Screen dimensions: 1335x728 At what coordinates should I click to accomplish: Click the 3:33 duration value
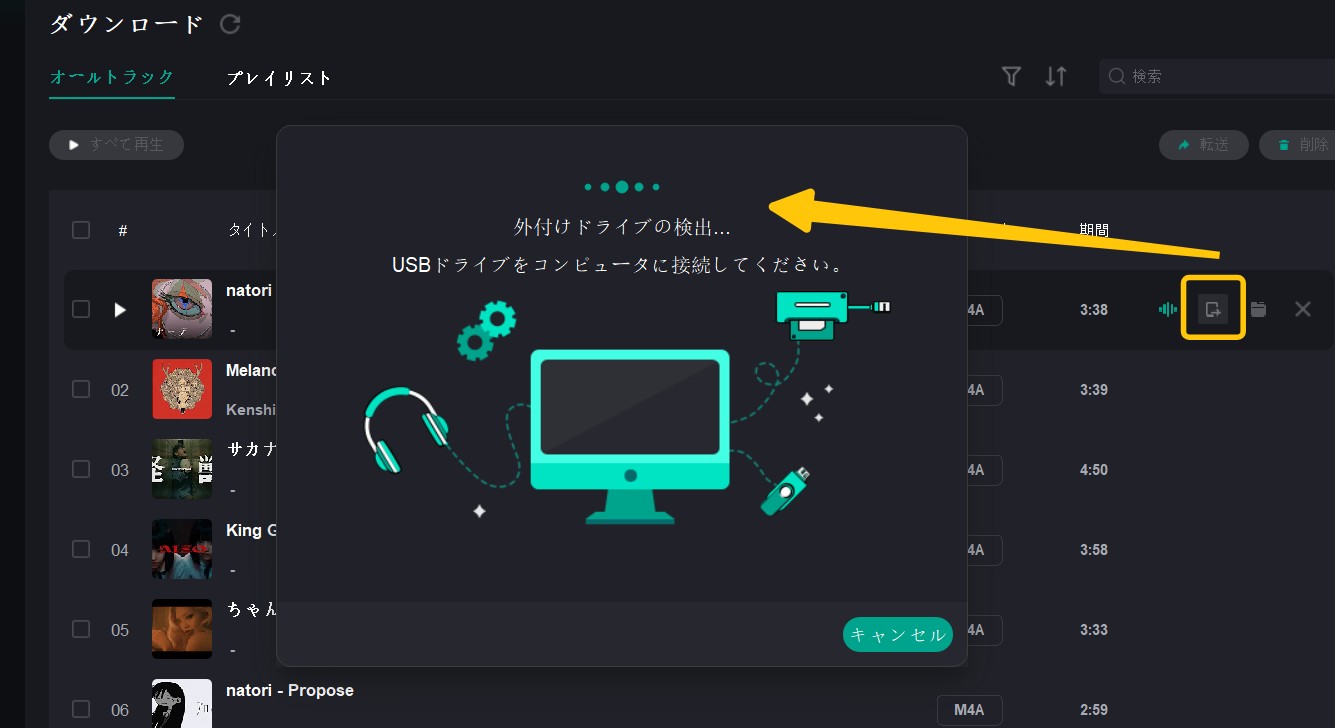[x=1094, y=630]
